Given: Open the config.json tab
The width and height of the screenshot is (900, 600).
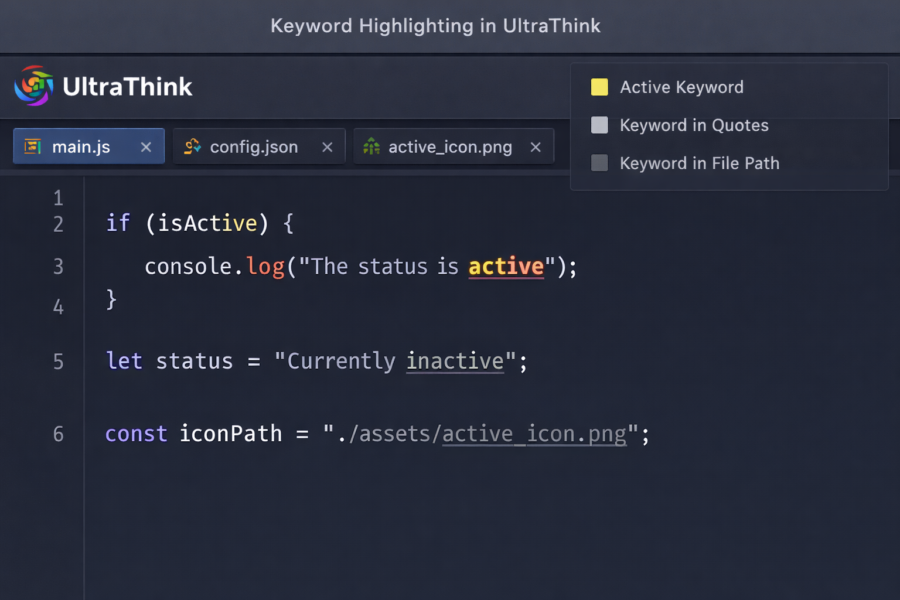Looking at the screenshot, I should (x=259, y=146).
